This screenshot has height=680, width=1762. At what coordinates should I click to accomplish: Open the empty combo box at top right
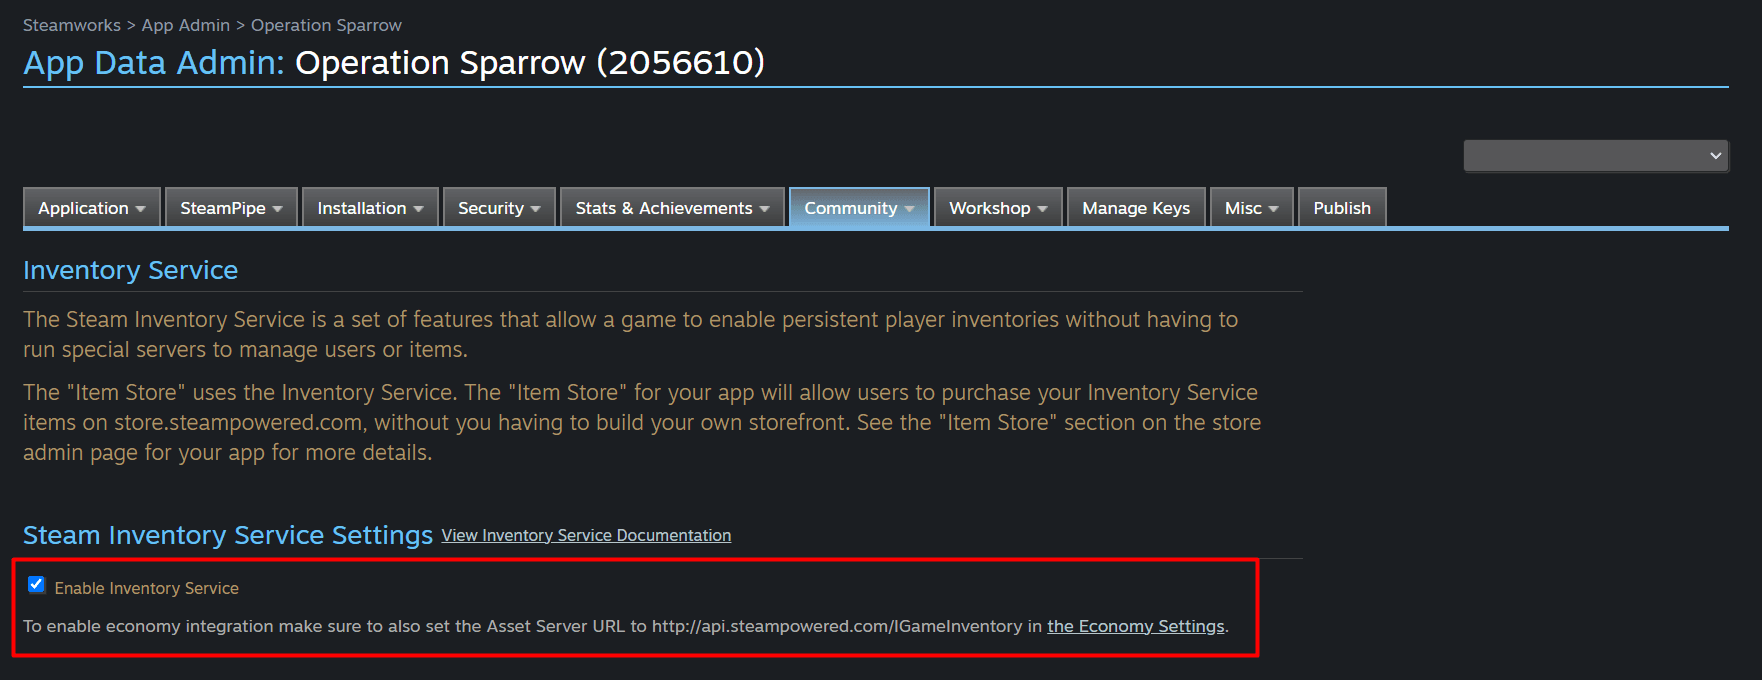pos(1596,156)
